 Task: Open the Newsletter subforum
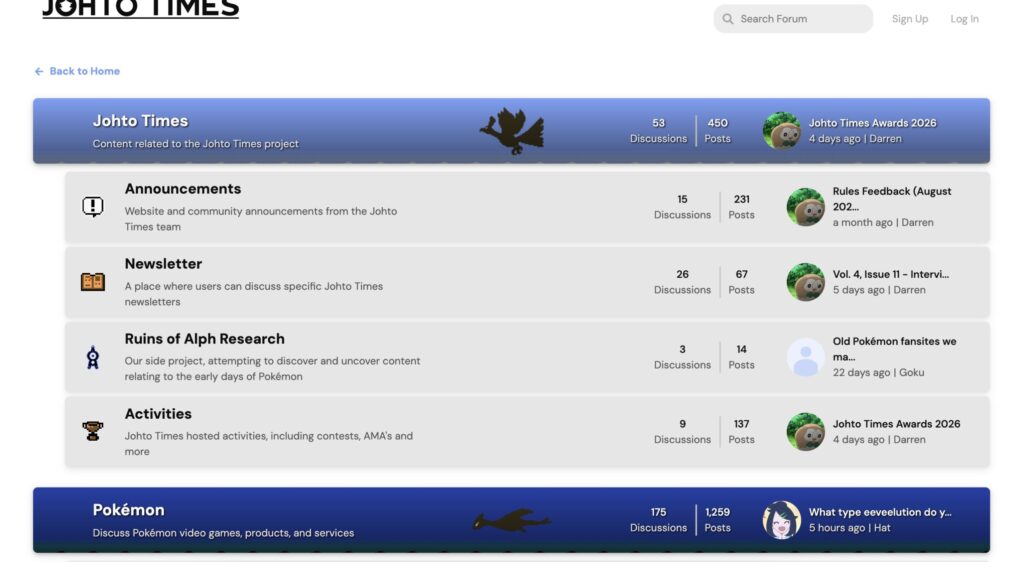pyautogui.click(x=163, y=264)
